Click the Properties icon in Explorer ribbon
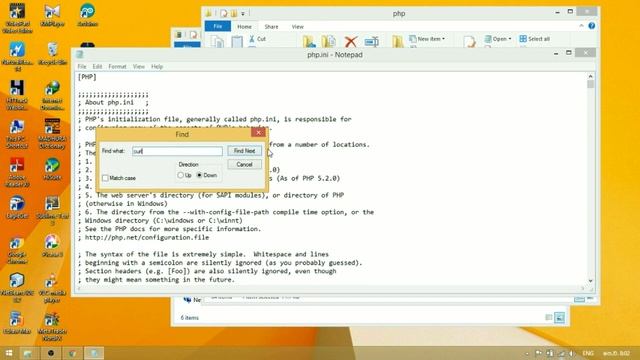 469,41
